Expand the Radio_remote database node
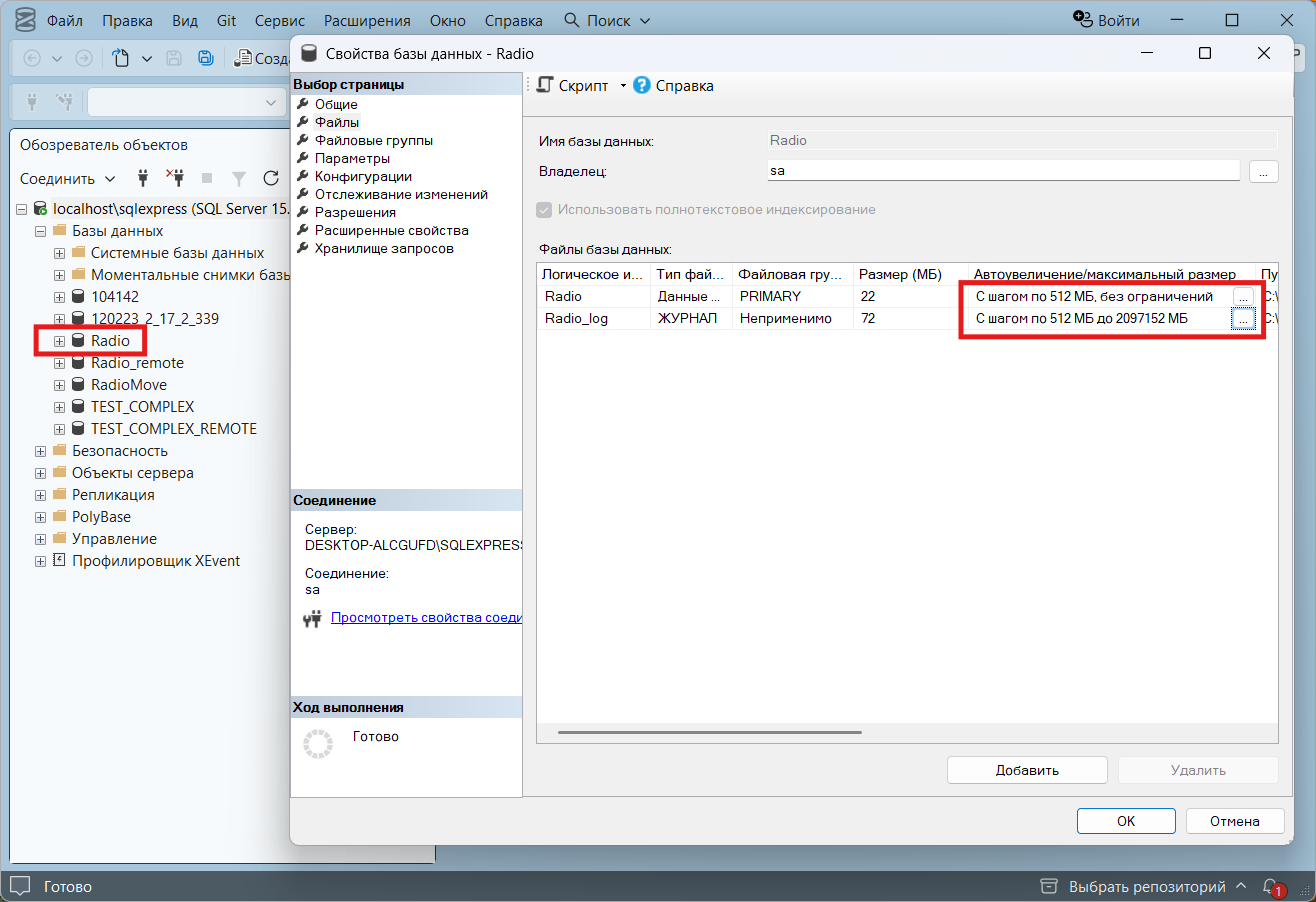 [60, 363]
